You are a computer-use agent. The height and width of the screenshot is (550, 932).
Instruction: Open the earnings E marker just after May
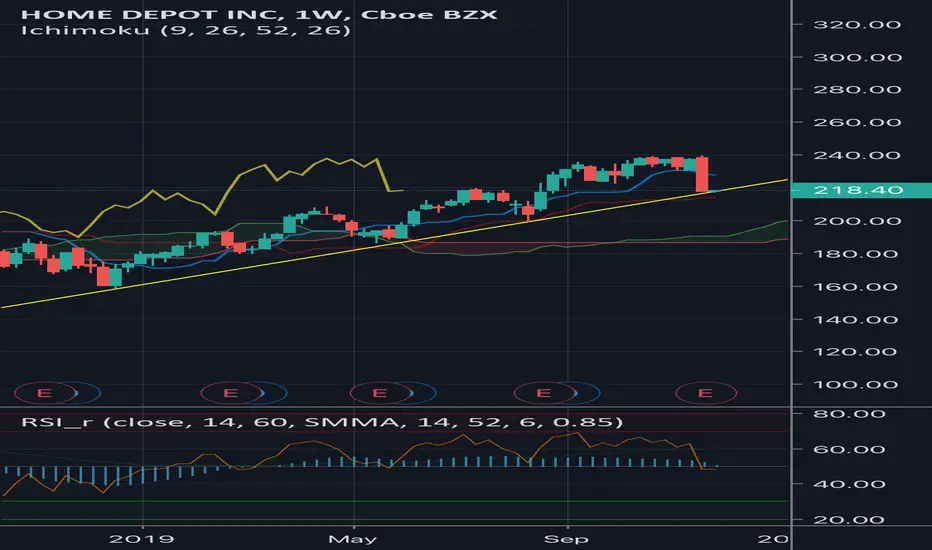point(380,393)
